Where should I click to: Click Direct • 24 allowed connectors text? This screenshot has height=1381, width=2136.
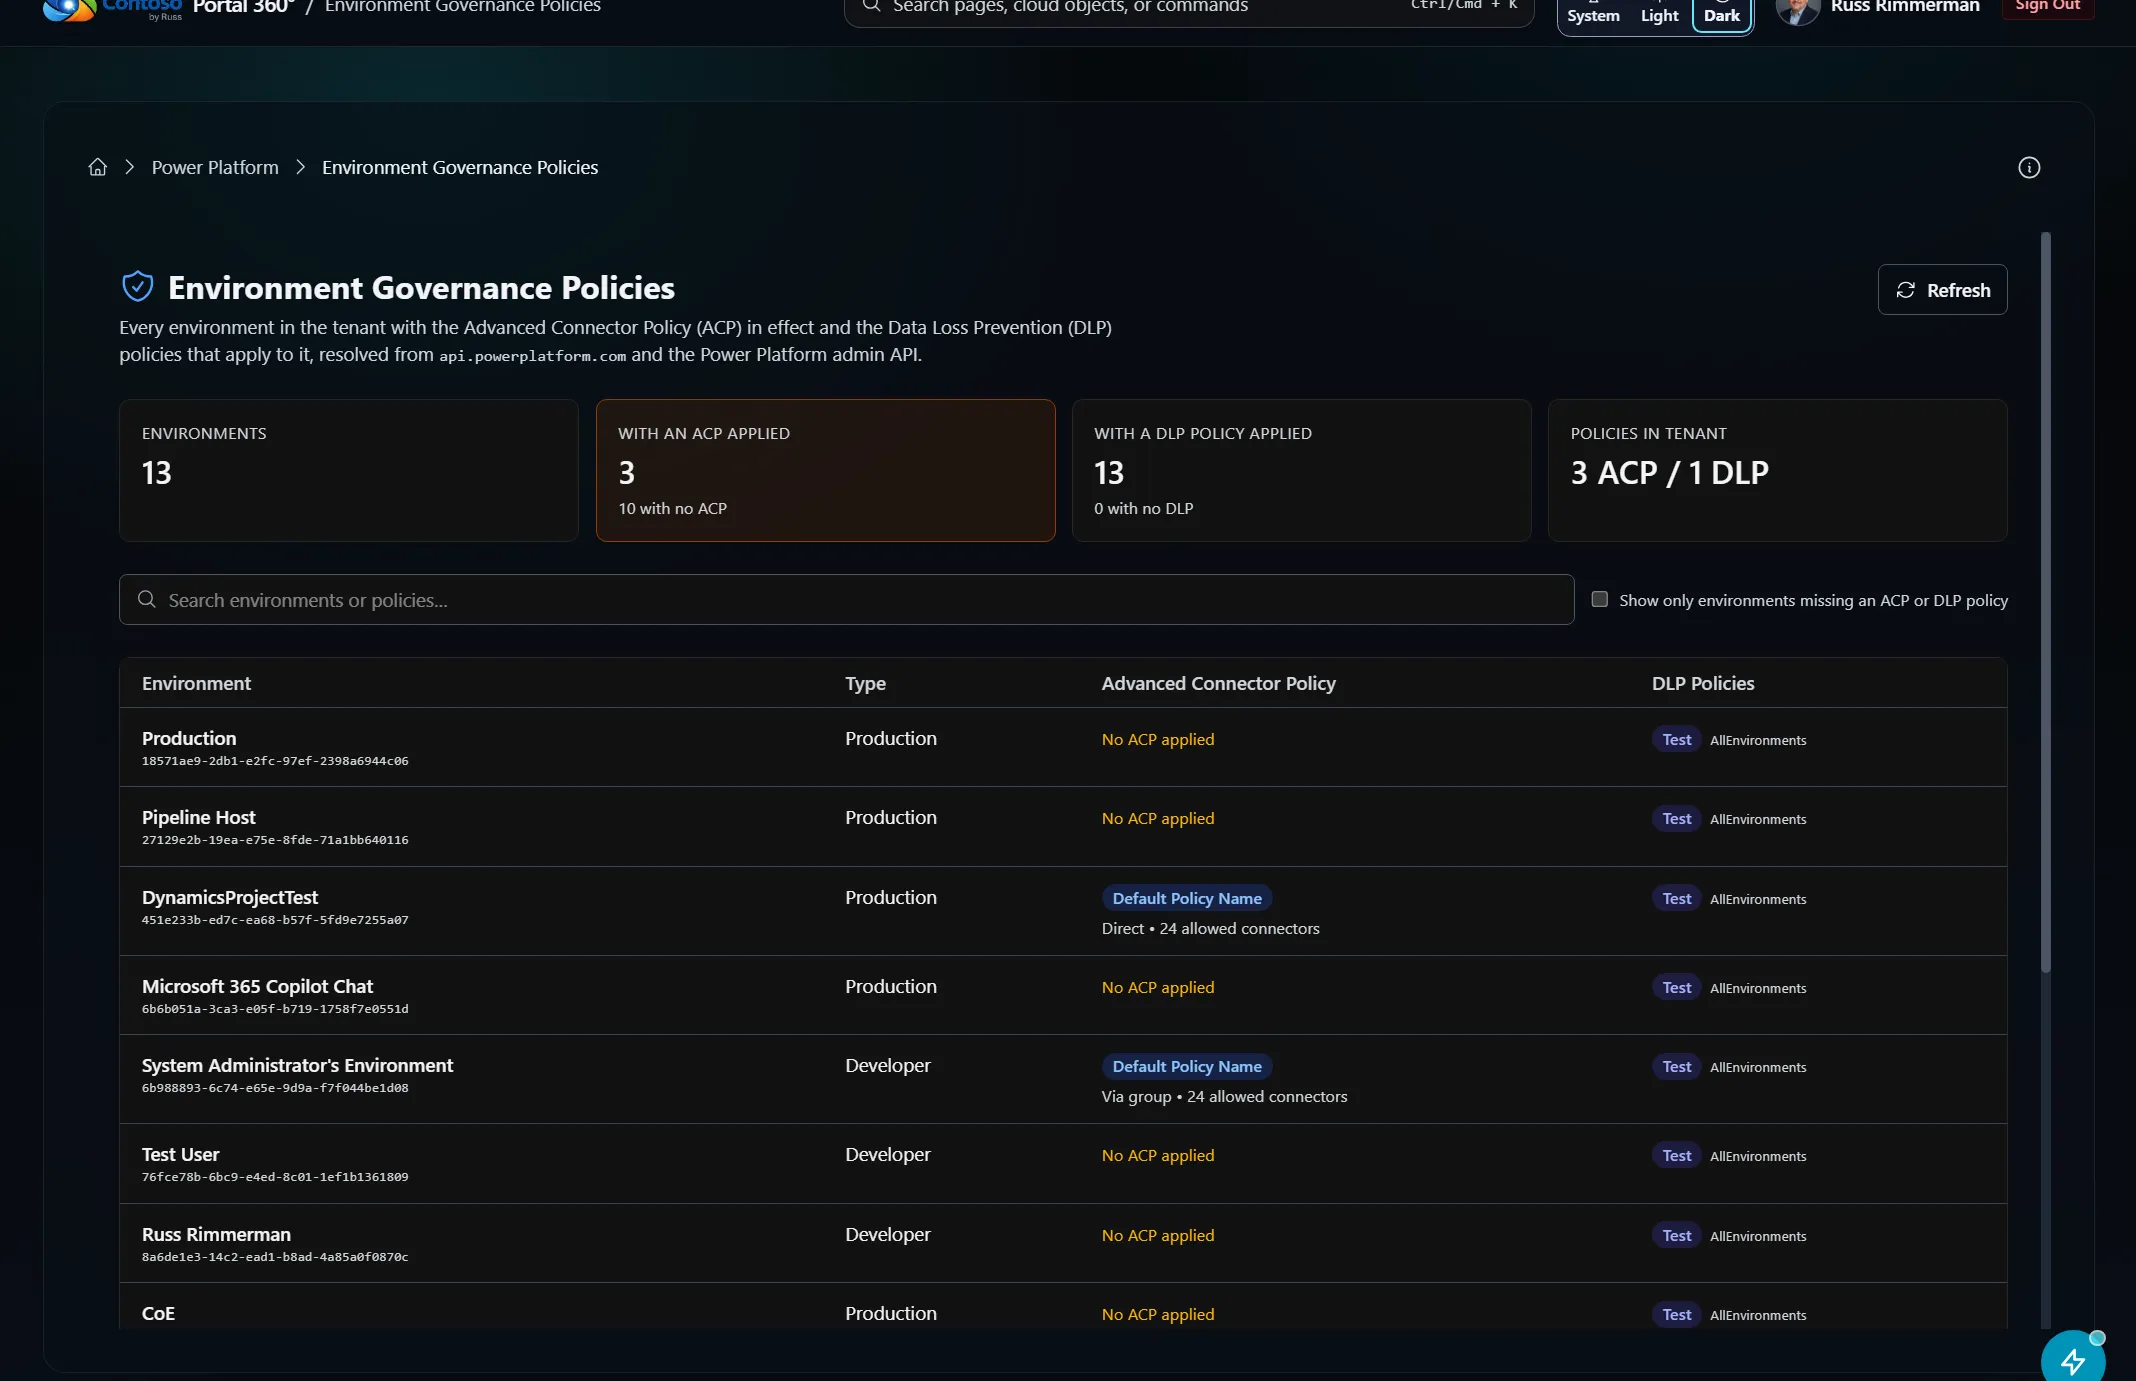pyautogui.click(x=1210, y=928)
